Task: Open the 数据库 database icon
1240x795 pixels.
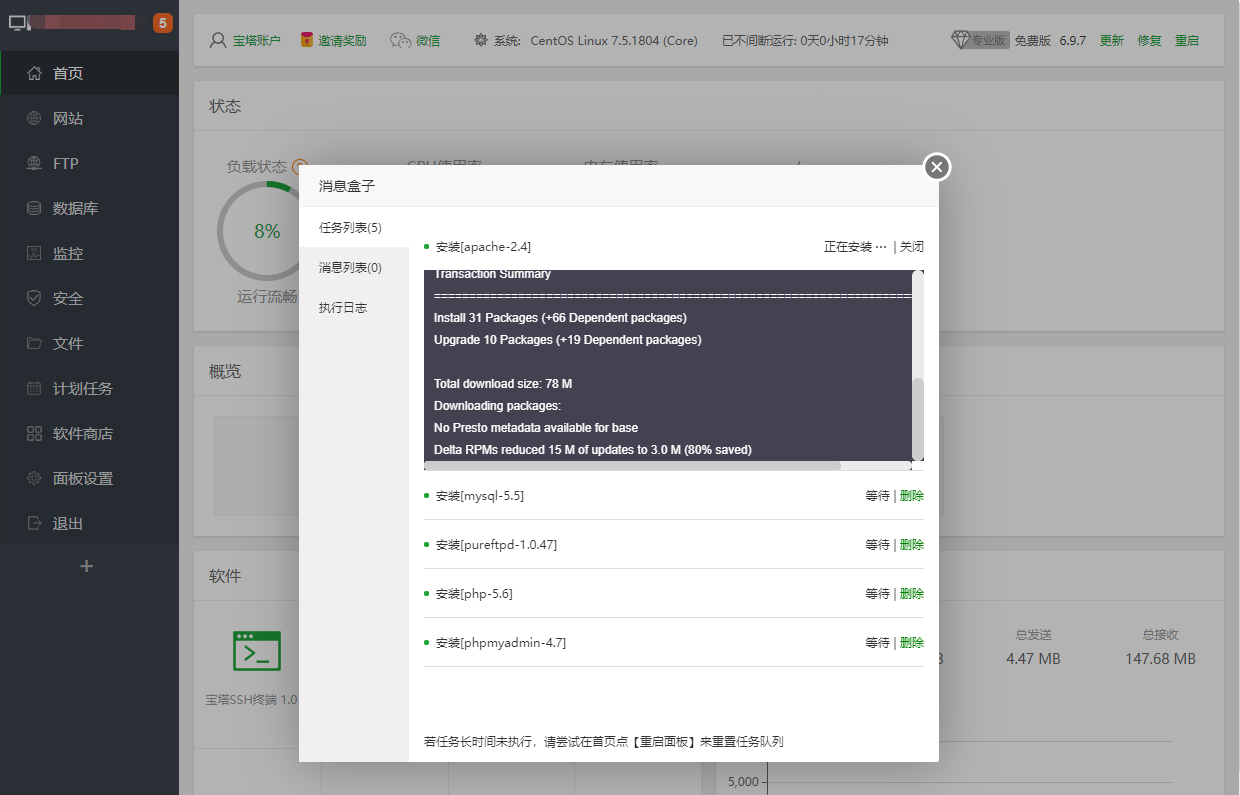Action: 34,208
